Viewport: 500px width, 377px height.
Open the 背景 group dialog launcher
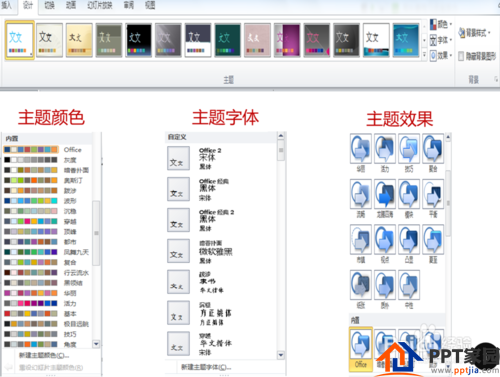click(496, 79)
